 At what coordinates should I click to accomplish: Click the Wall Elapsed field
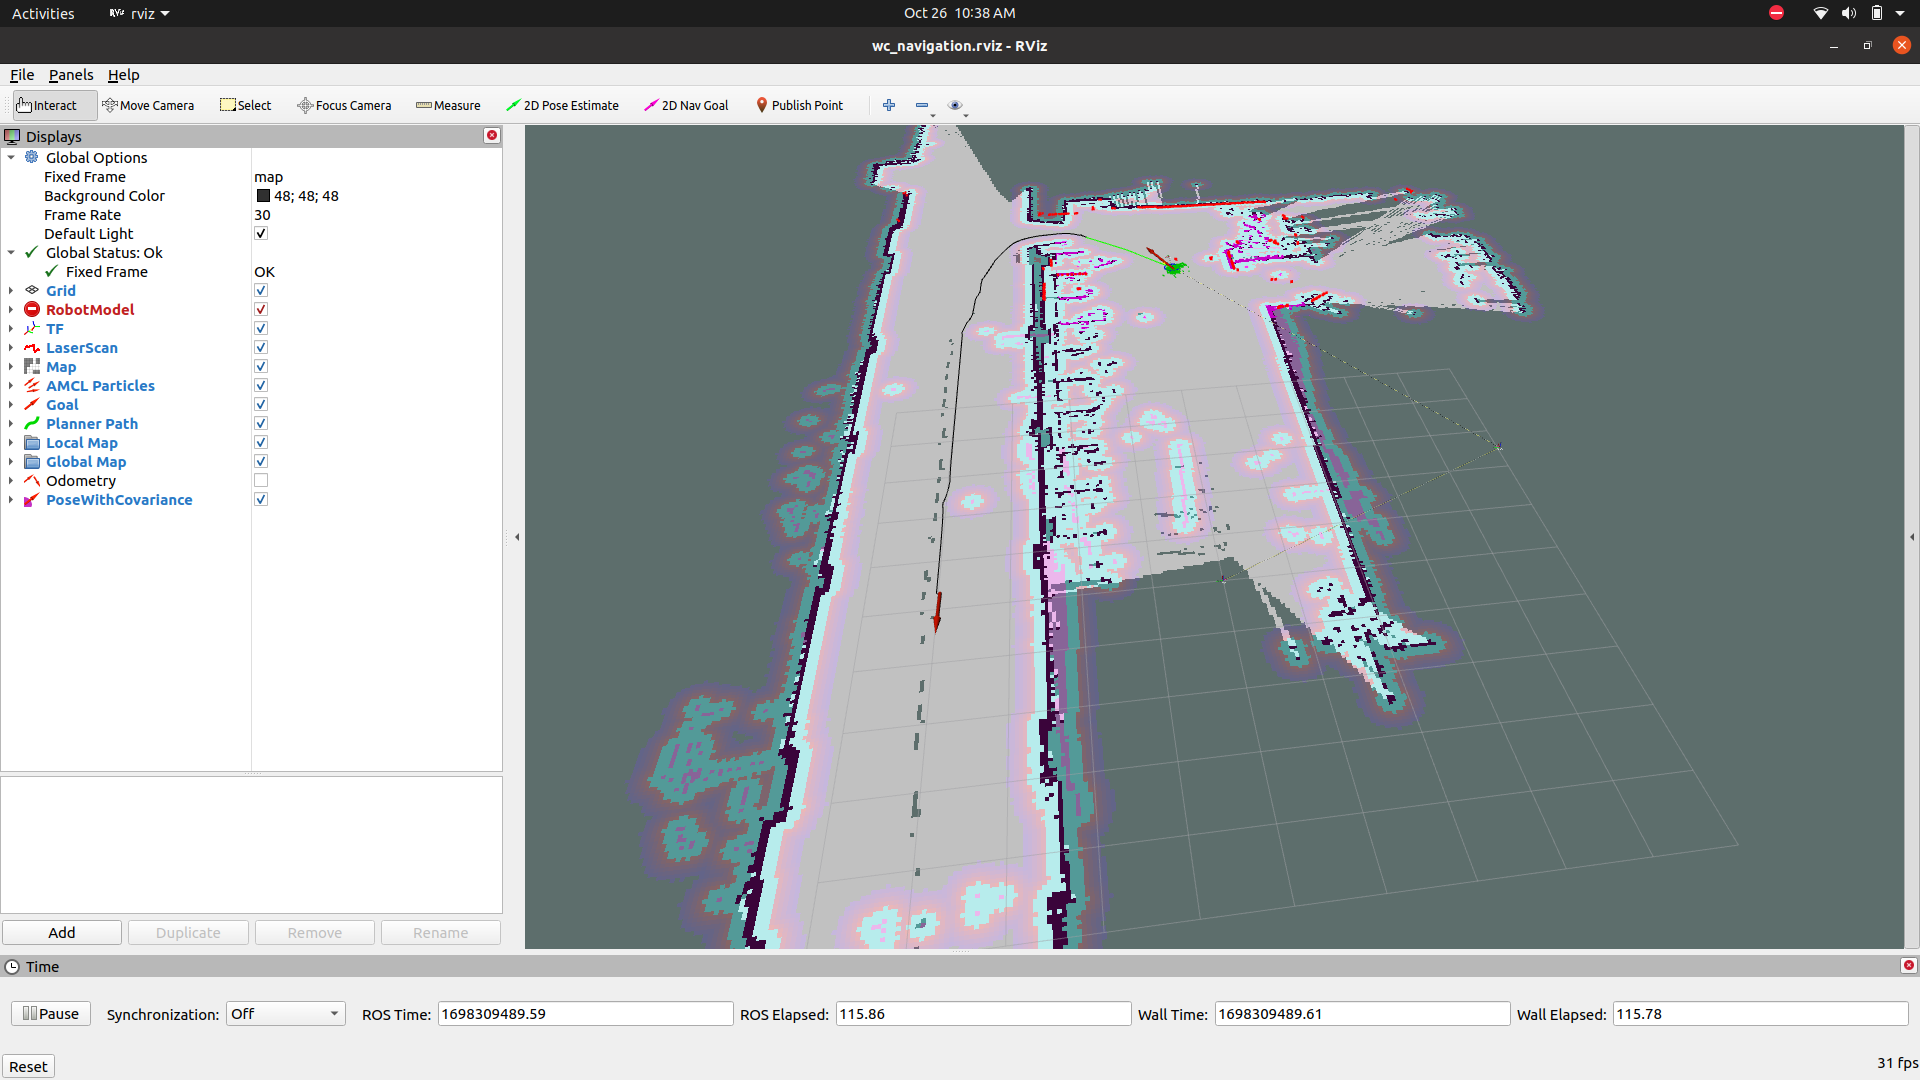click(x=1760, y=1013)
